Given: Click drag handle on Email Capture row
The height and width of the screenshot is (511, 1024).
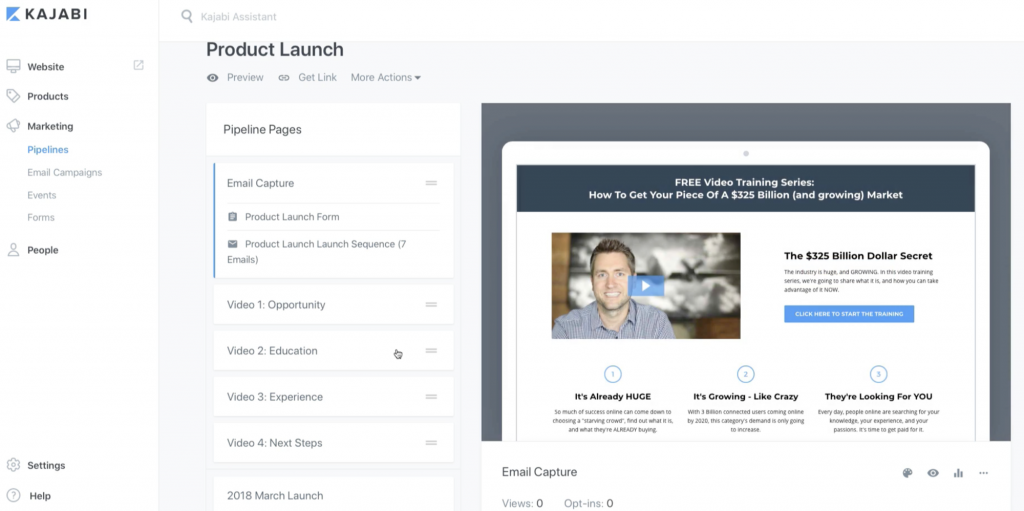Looking at the screenshot, I should tap(431, 183).
